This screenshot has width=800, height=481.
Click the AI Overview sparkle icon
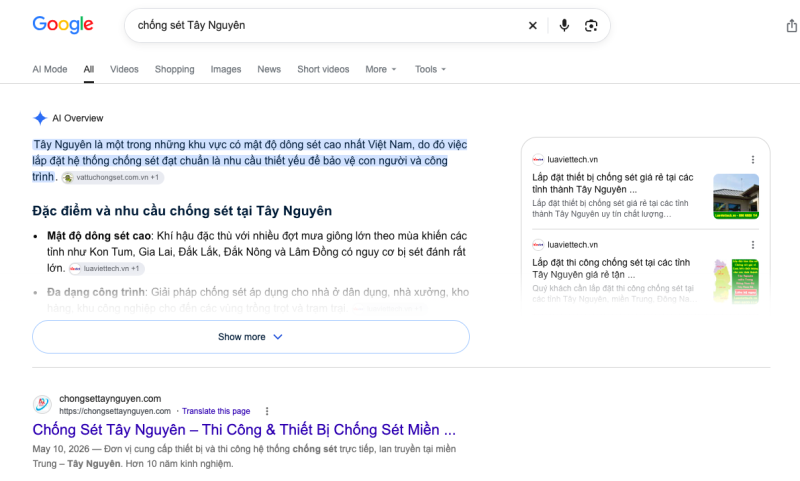point(40,118)
